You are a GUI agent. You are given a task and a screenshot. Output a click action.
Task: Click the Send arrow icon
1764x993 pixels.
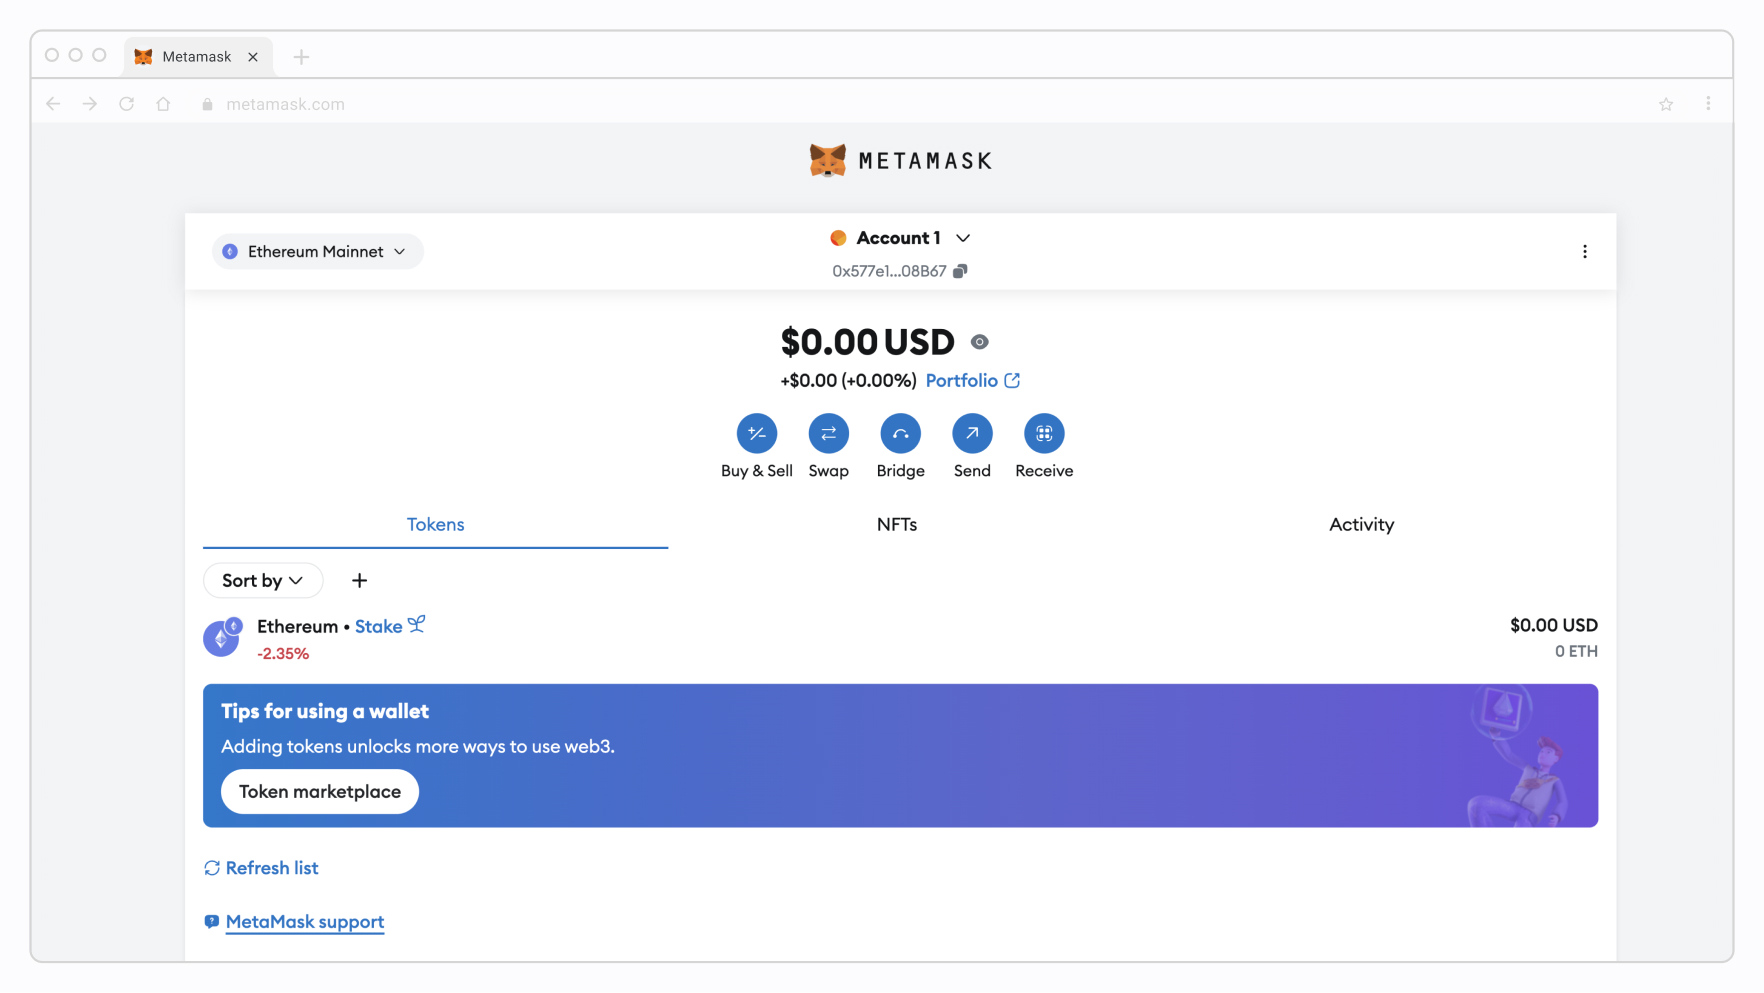click(972, 433)
